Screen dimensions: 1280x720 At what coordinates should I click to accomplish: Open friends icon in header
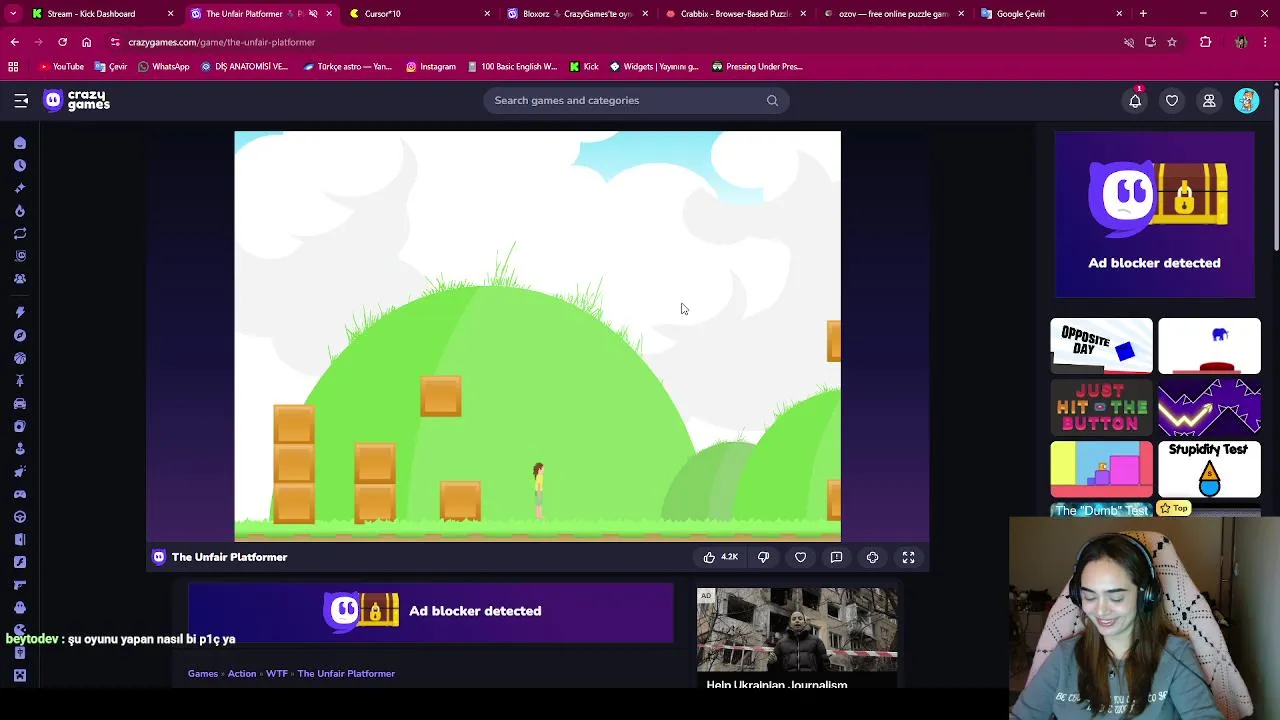click(1209, 100)
